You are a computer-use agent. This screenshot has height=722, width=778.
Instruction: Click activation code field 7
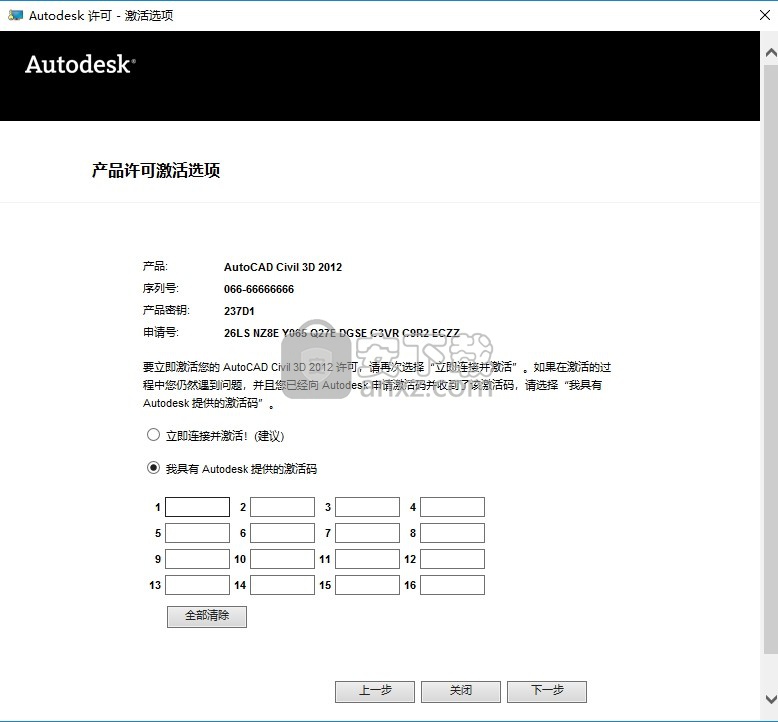367,533
